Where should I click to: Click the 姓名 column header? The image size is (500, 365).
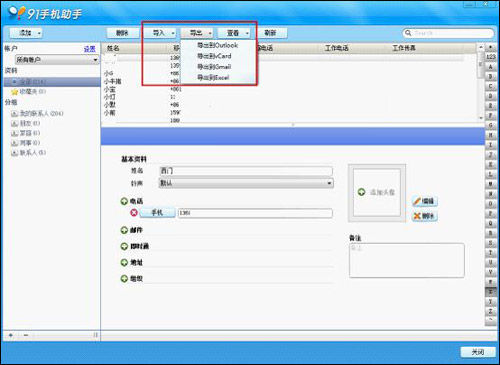113,48
